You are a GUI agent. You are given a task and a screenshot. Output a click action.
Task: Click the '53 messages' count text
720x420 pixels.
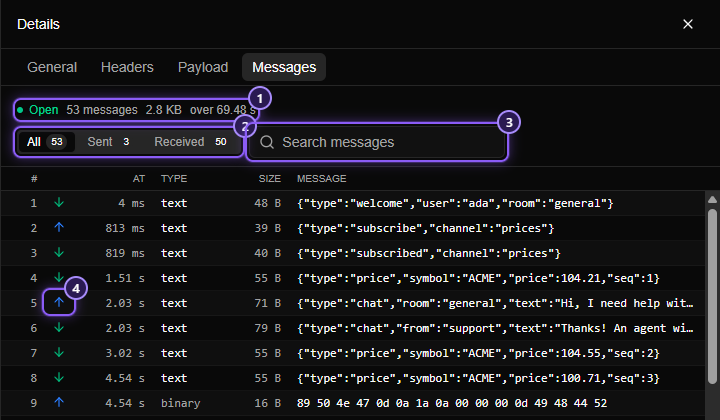tap(102, 110)
